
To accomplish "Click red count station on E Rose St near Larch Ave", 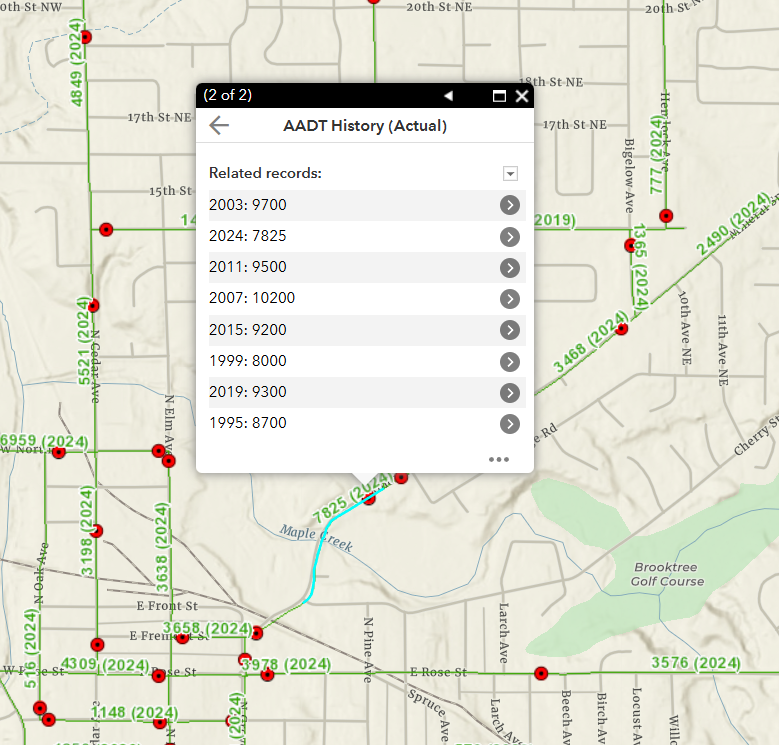I will [541, 674].
